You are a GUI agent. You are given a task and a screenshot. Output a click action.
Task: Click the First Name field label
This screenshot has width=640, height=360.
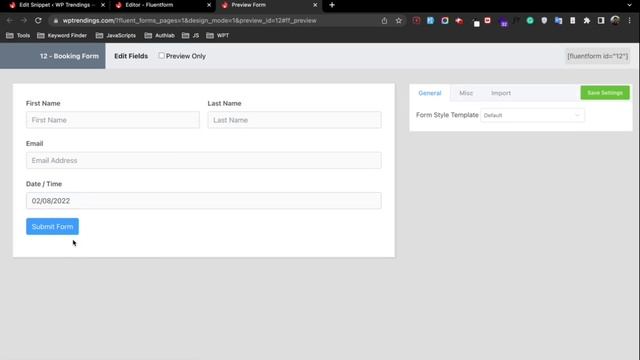[x=43, y=103]
